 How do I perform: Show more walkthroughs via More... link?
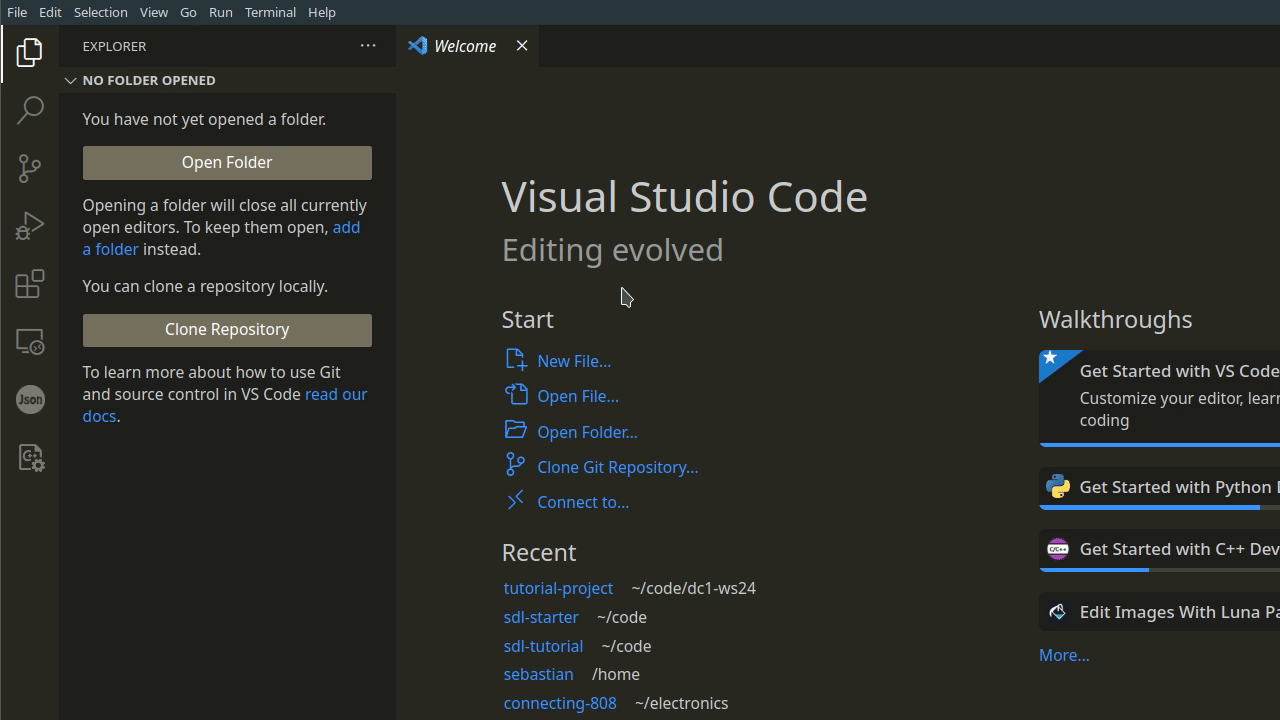[x=1064, y=655]
